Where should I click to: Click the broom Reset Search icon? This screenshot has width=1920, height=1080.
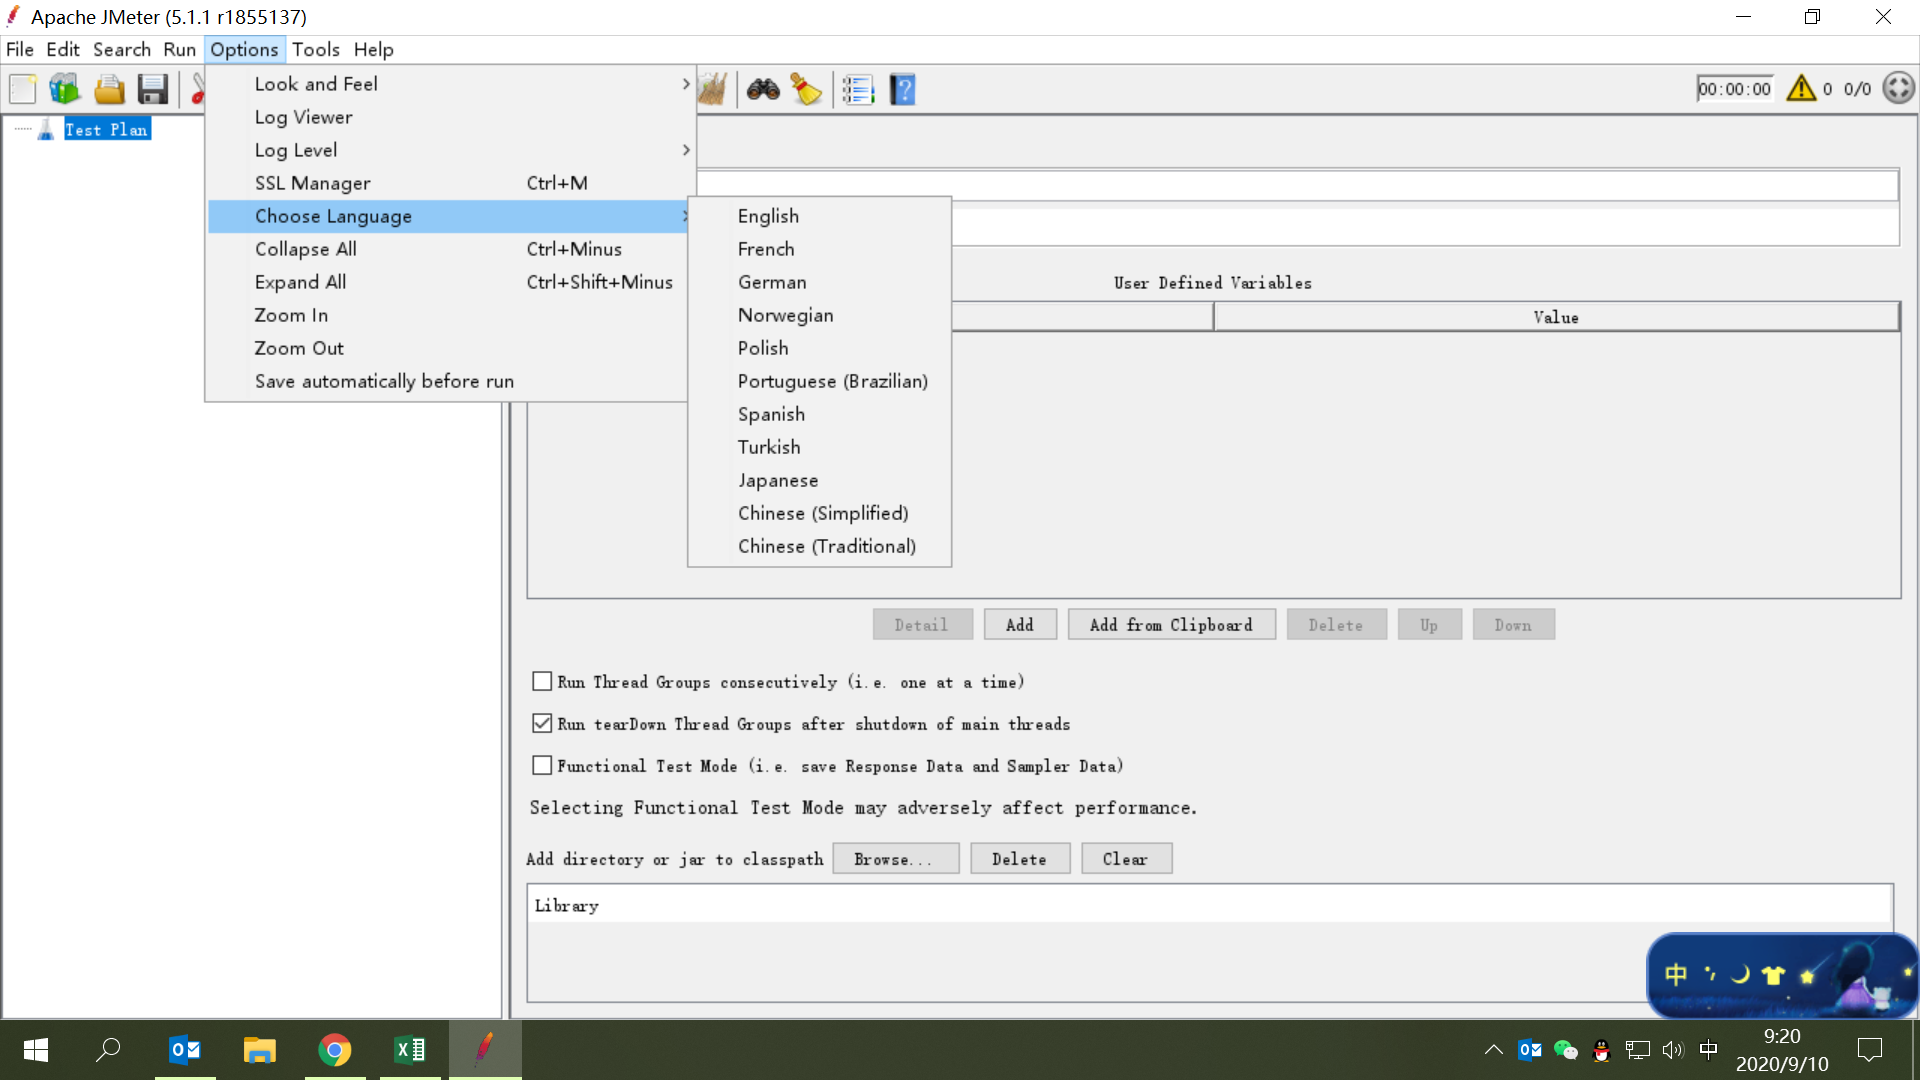click(806, 90)
